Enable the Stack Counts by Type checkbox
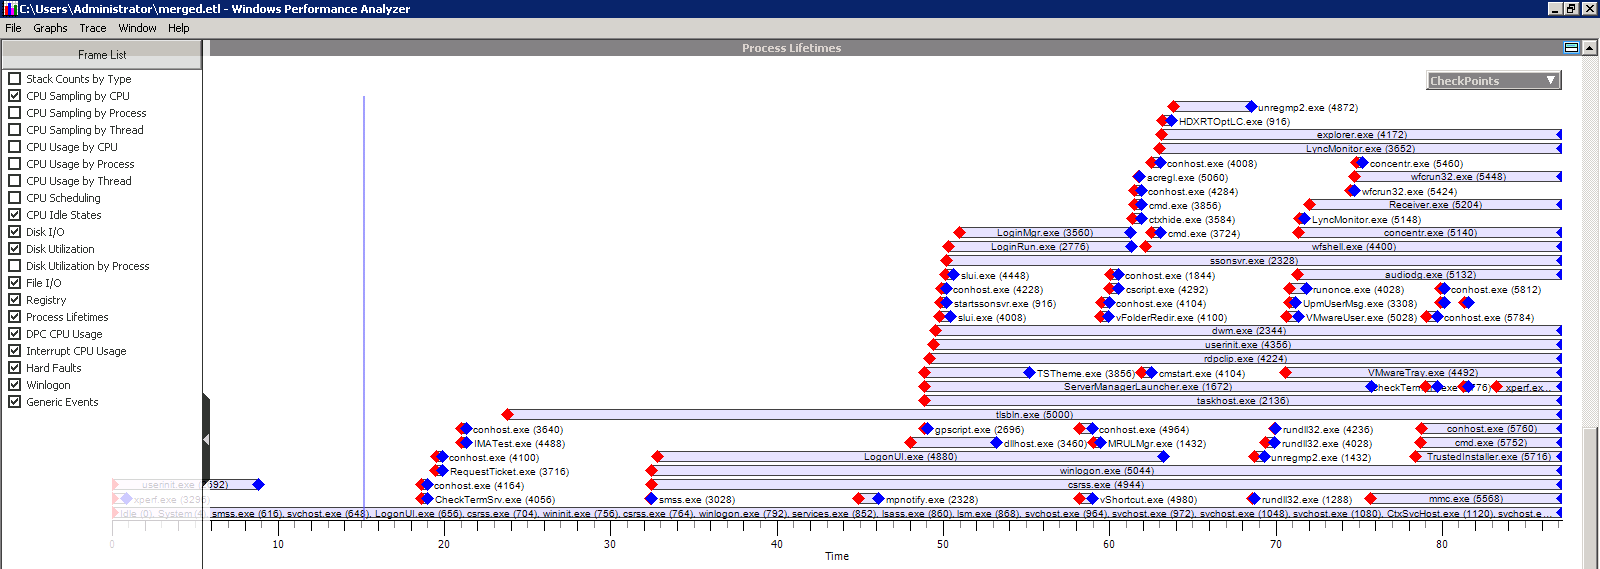Screen dimensions: 1600x569 coord(14,78)
